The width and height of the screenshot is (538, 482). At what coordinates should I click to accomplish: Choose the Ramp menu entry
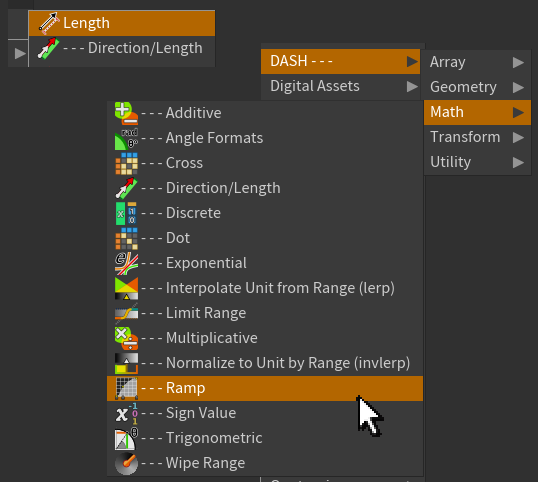(265, 388)
